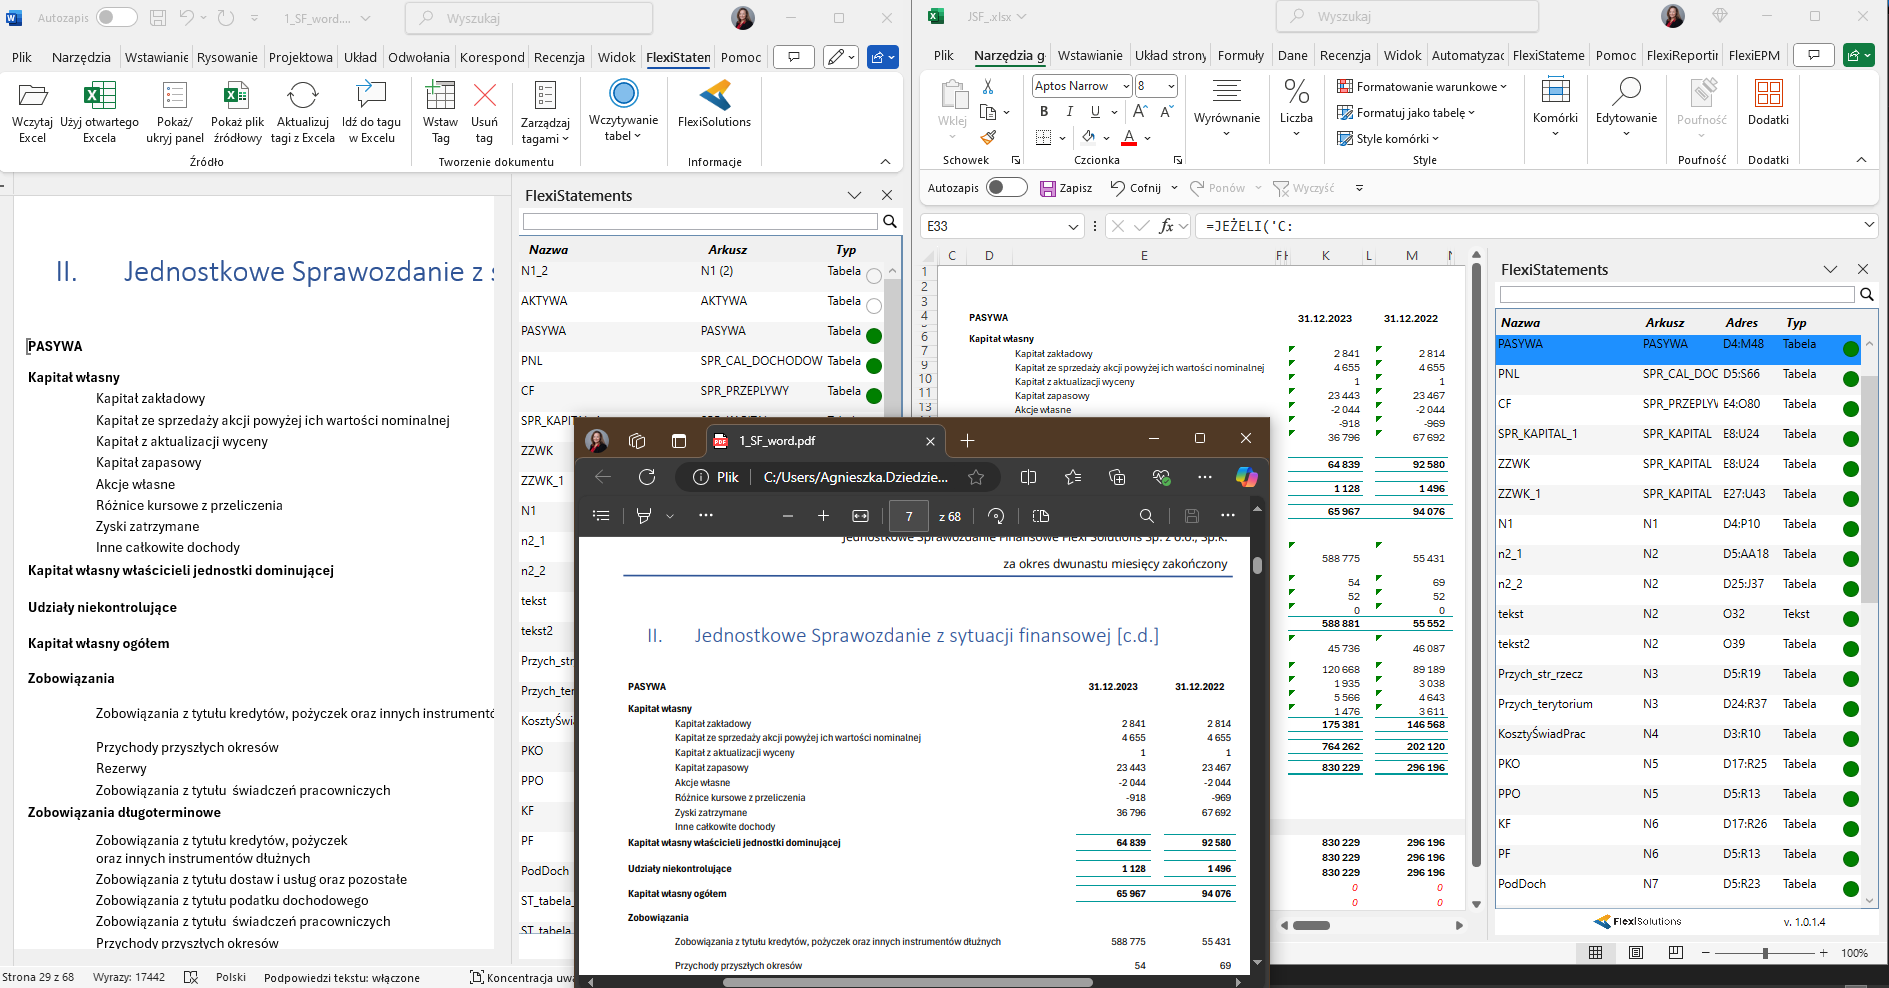Open the Formuły tab in Excel
1889x988 pixels.
coord(1240,56)
